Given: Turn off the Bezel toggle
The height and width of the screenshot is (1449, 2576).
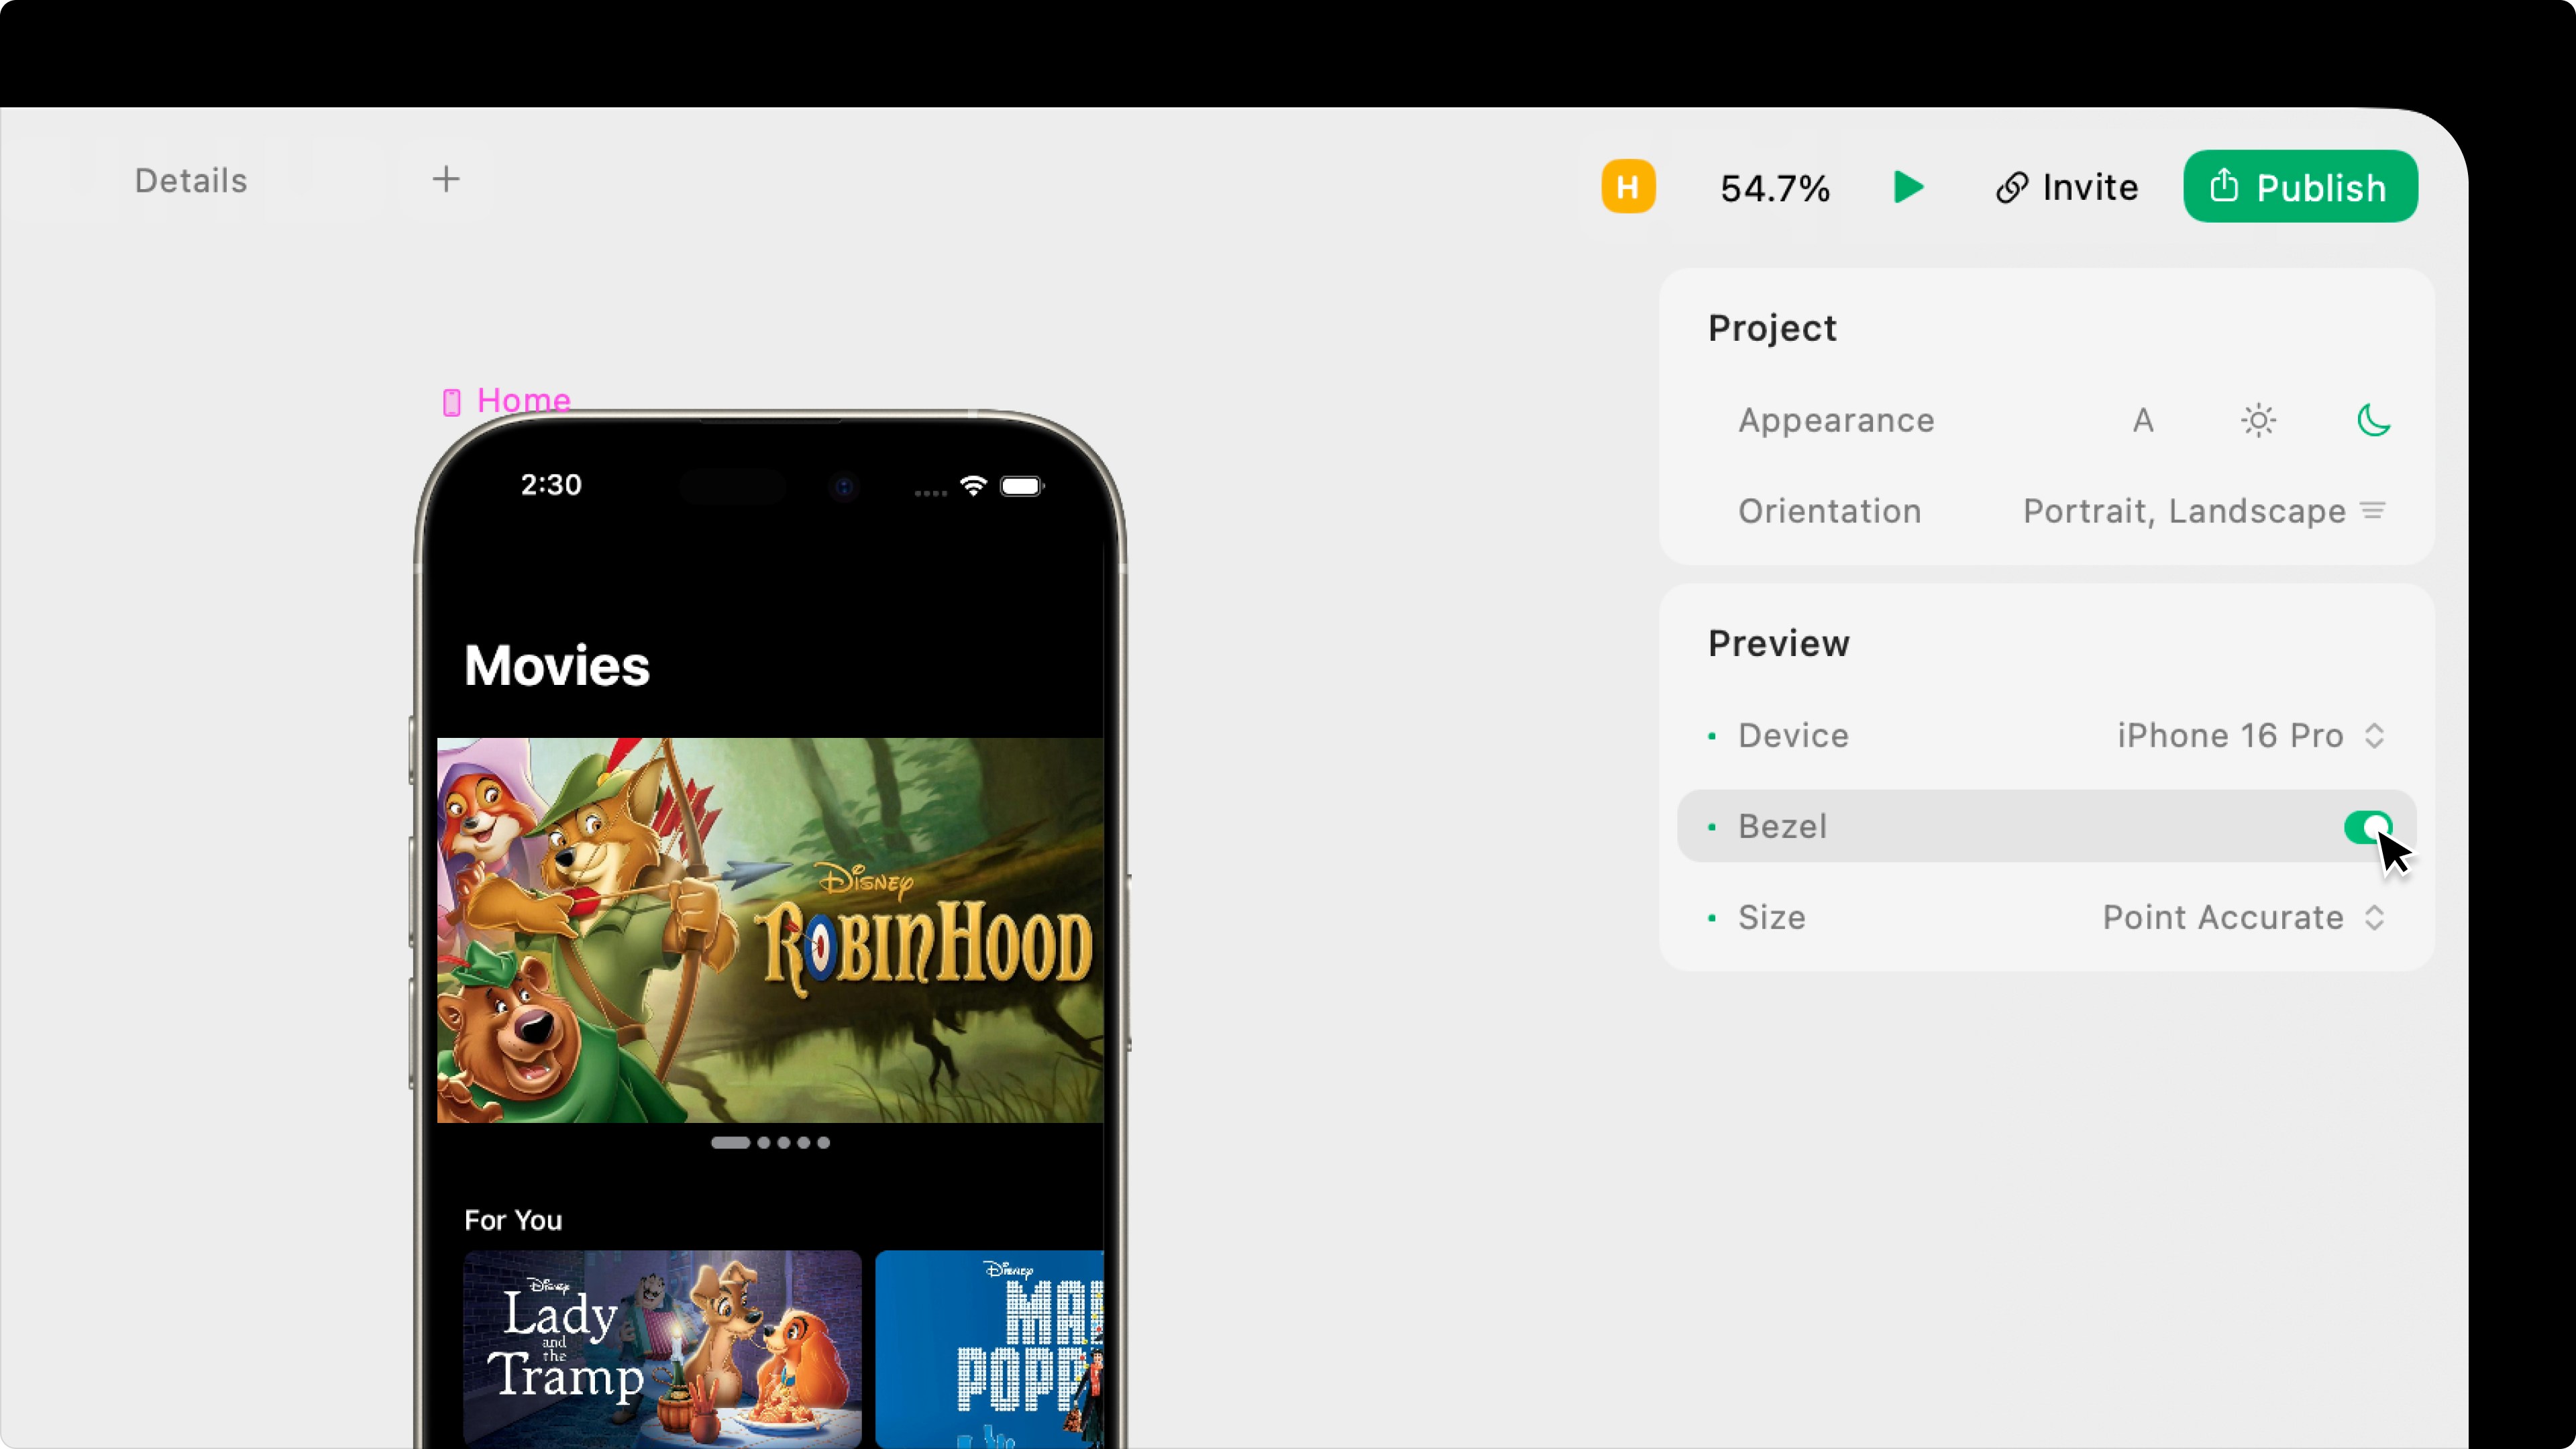Looking at the screenshot, I should [x=2367, y=827].
